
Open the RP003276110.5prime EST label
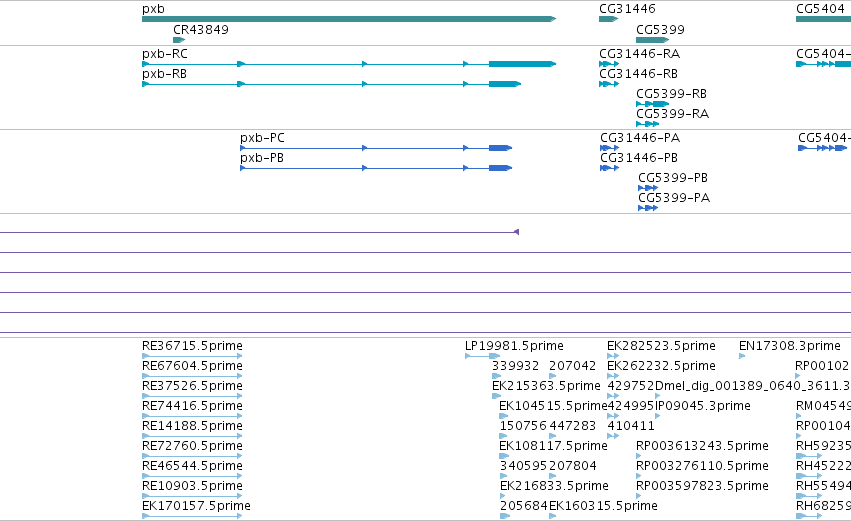pyautogui.click(x=702, y=466)
